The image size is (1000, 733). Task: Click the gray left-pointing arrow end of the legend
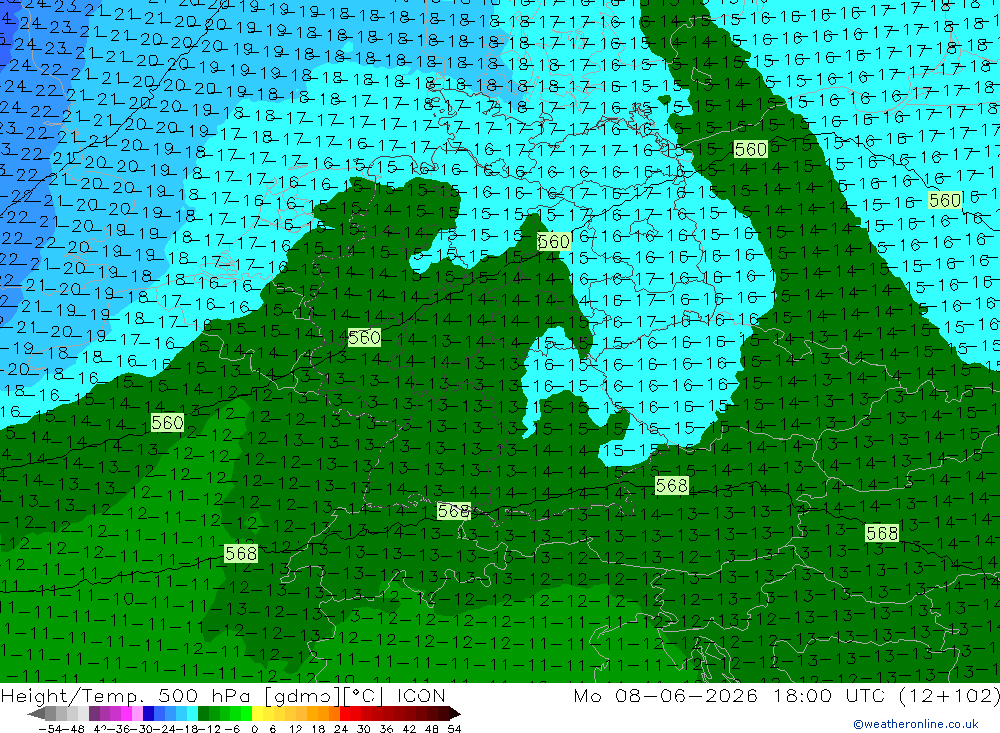click(x=36, y=714)
